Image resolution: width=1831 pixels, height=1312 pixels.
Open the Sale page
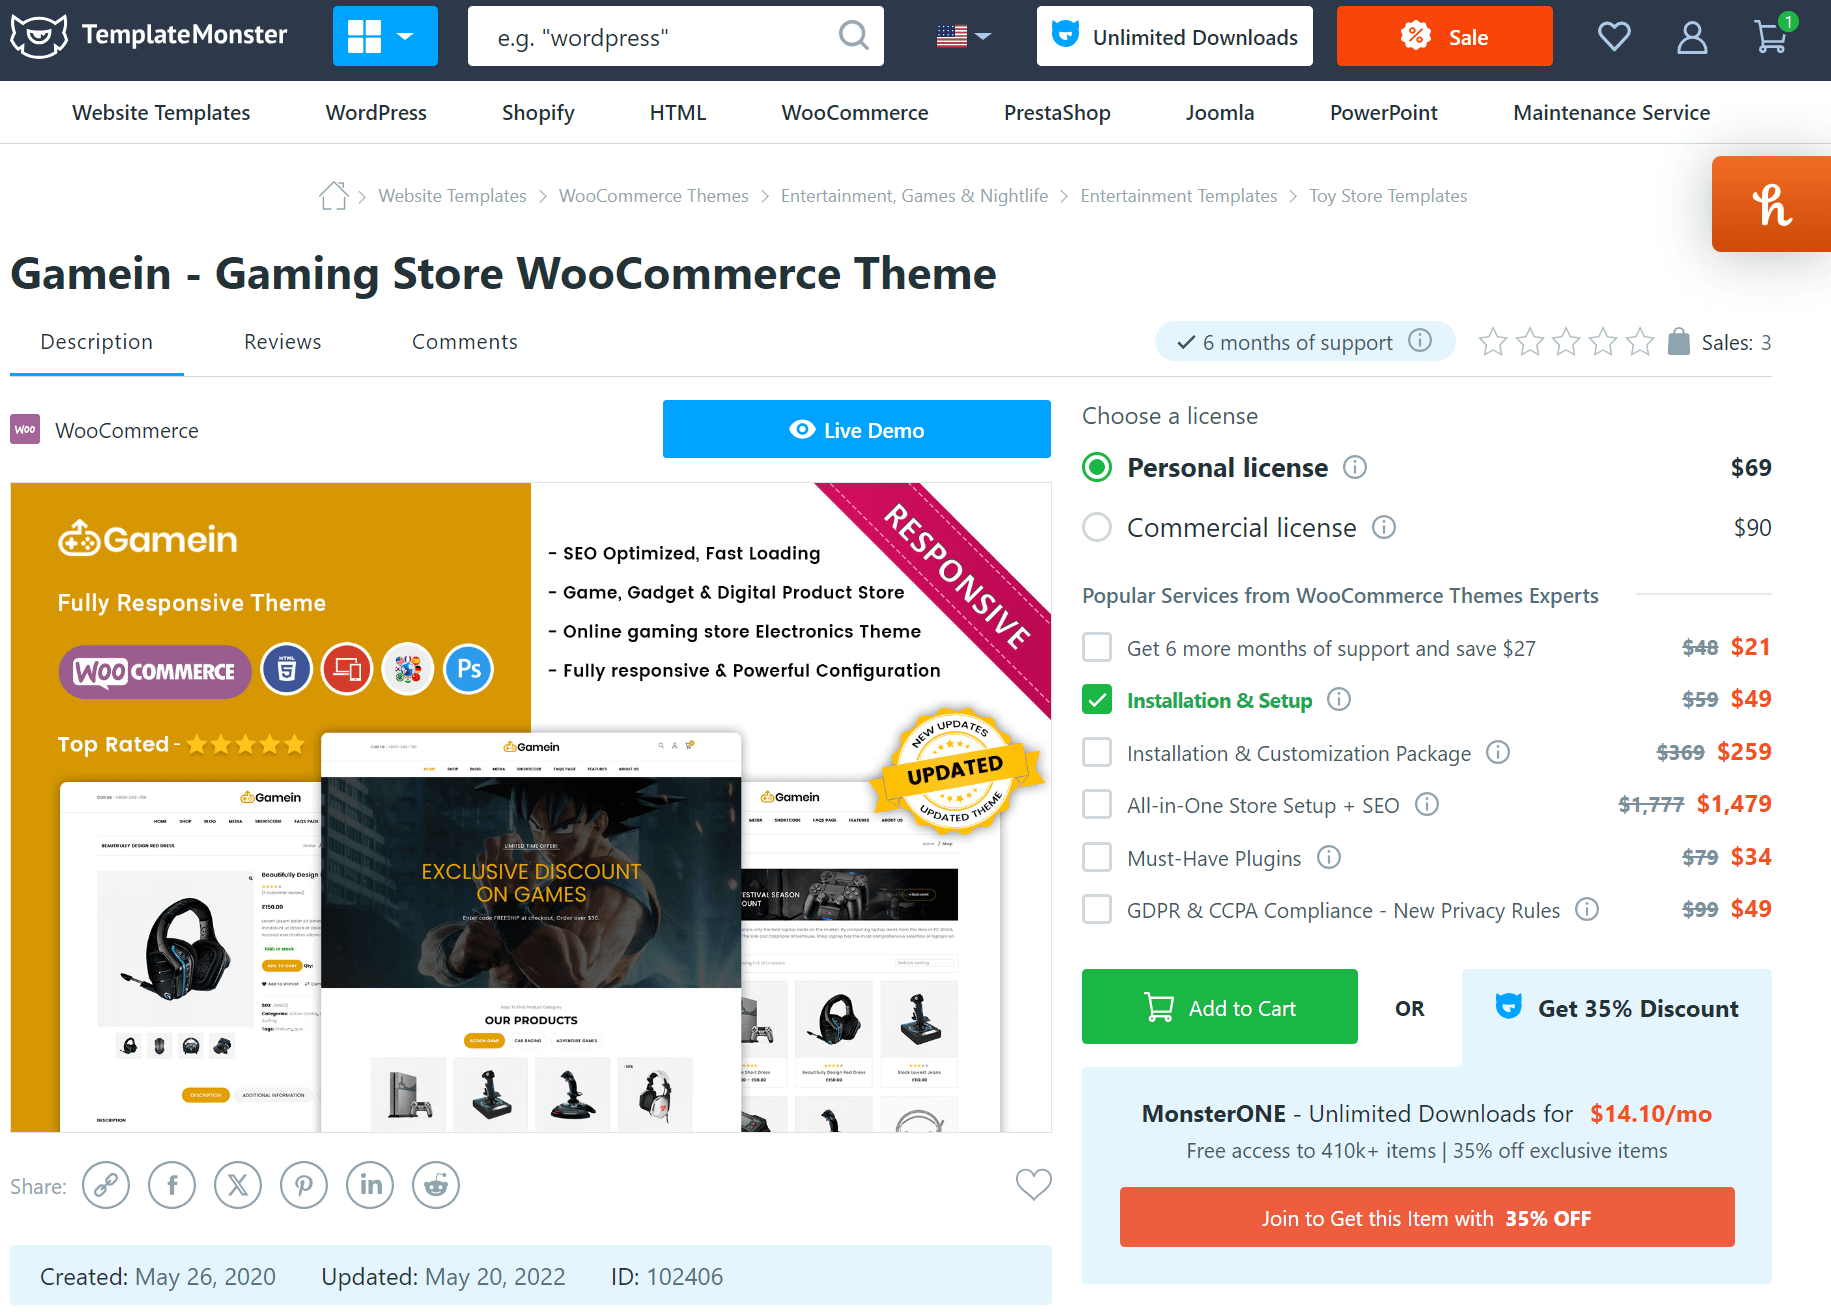(1445, 36)
